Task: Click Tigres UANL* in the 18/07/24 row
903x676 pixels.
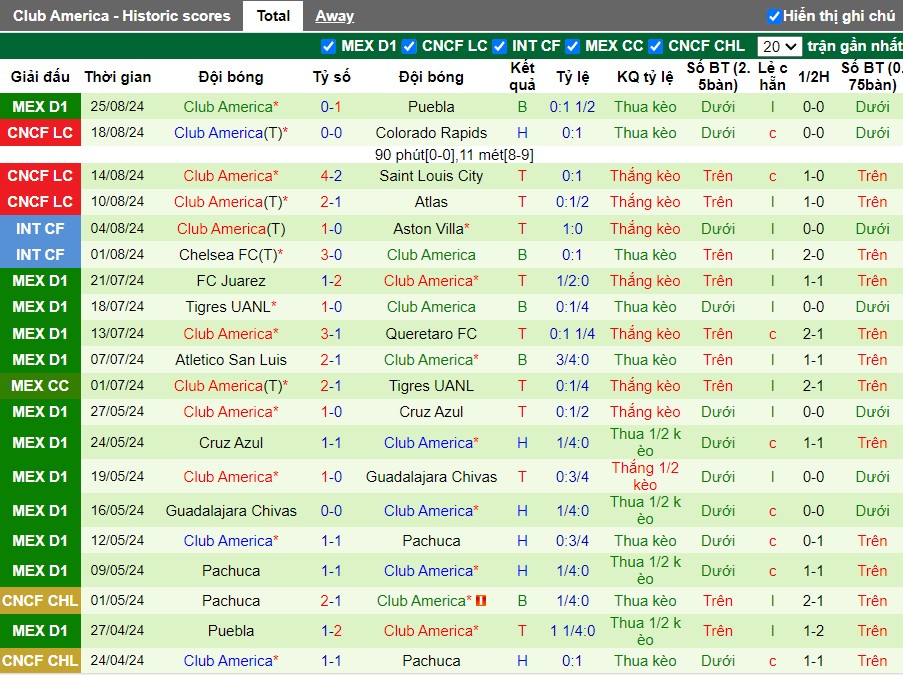Action: [x=231, y=307]
